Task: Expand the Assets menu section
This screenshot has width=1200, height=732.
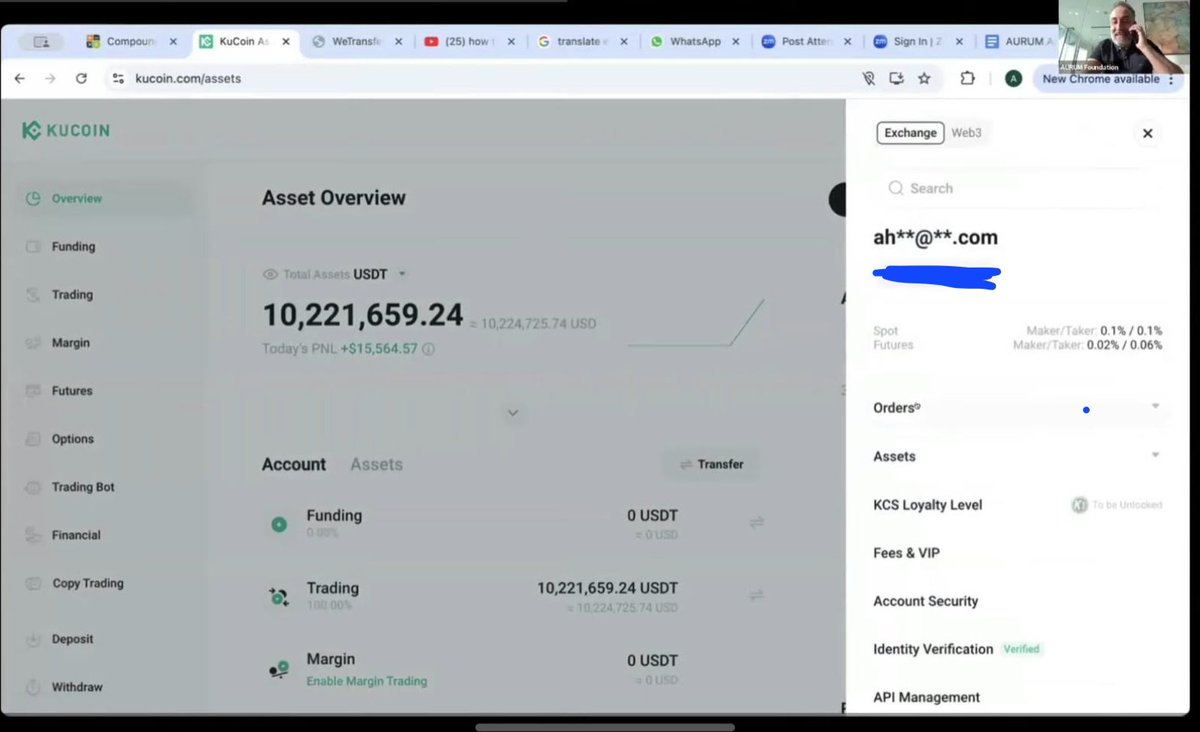Action: (1016, 456)
